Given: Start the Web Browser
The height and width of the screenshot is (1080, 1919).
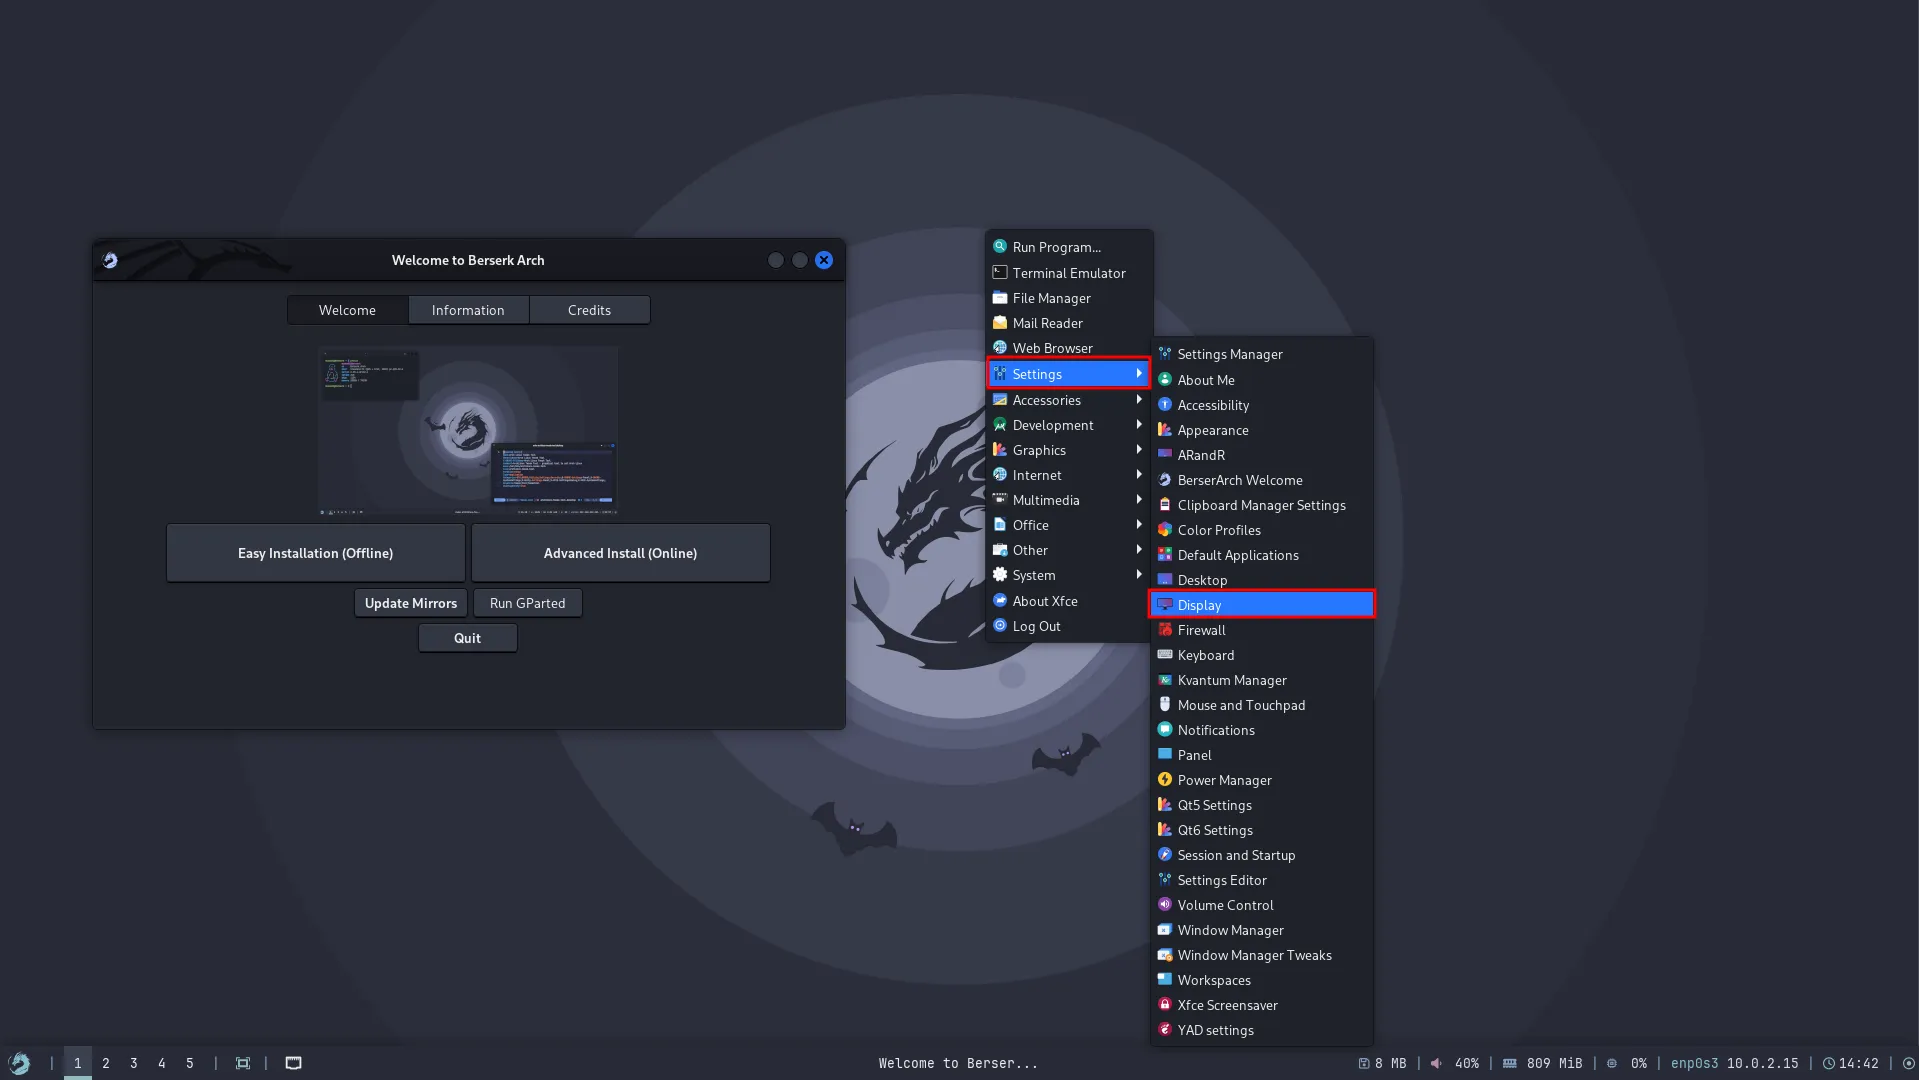Looking at the screenshot, I should coord(1053,347).
